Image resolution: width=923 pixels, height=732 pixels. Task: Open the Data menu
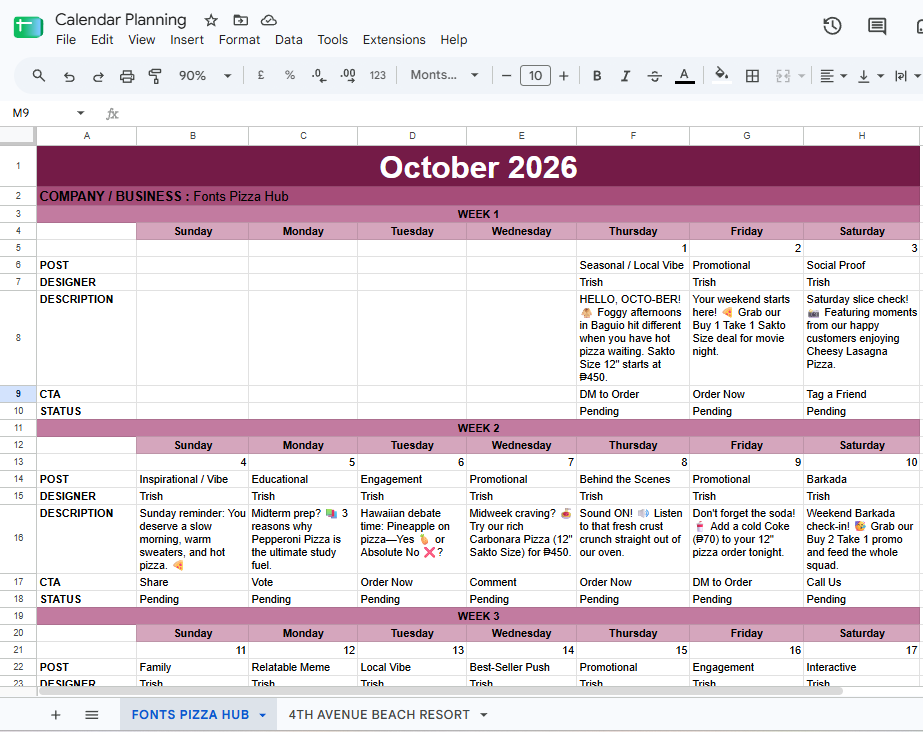tap(288, 39)
